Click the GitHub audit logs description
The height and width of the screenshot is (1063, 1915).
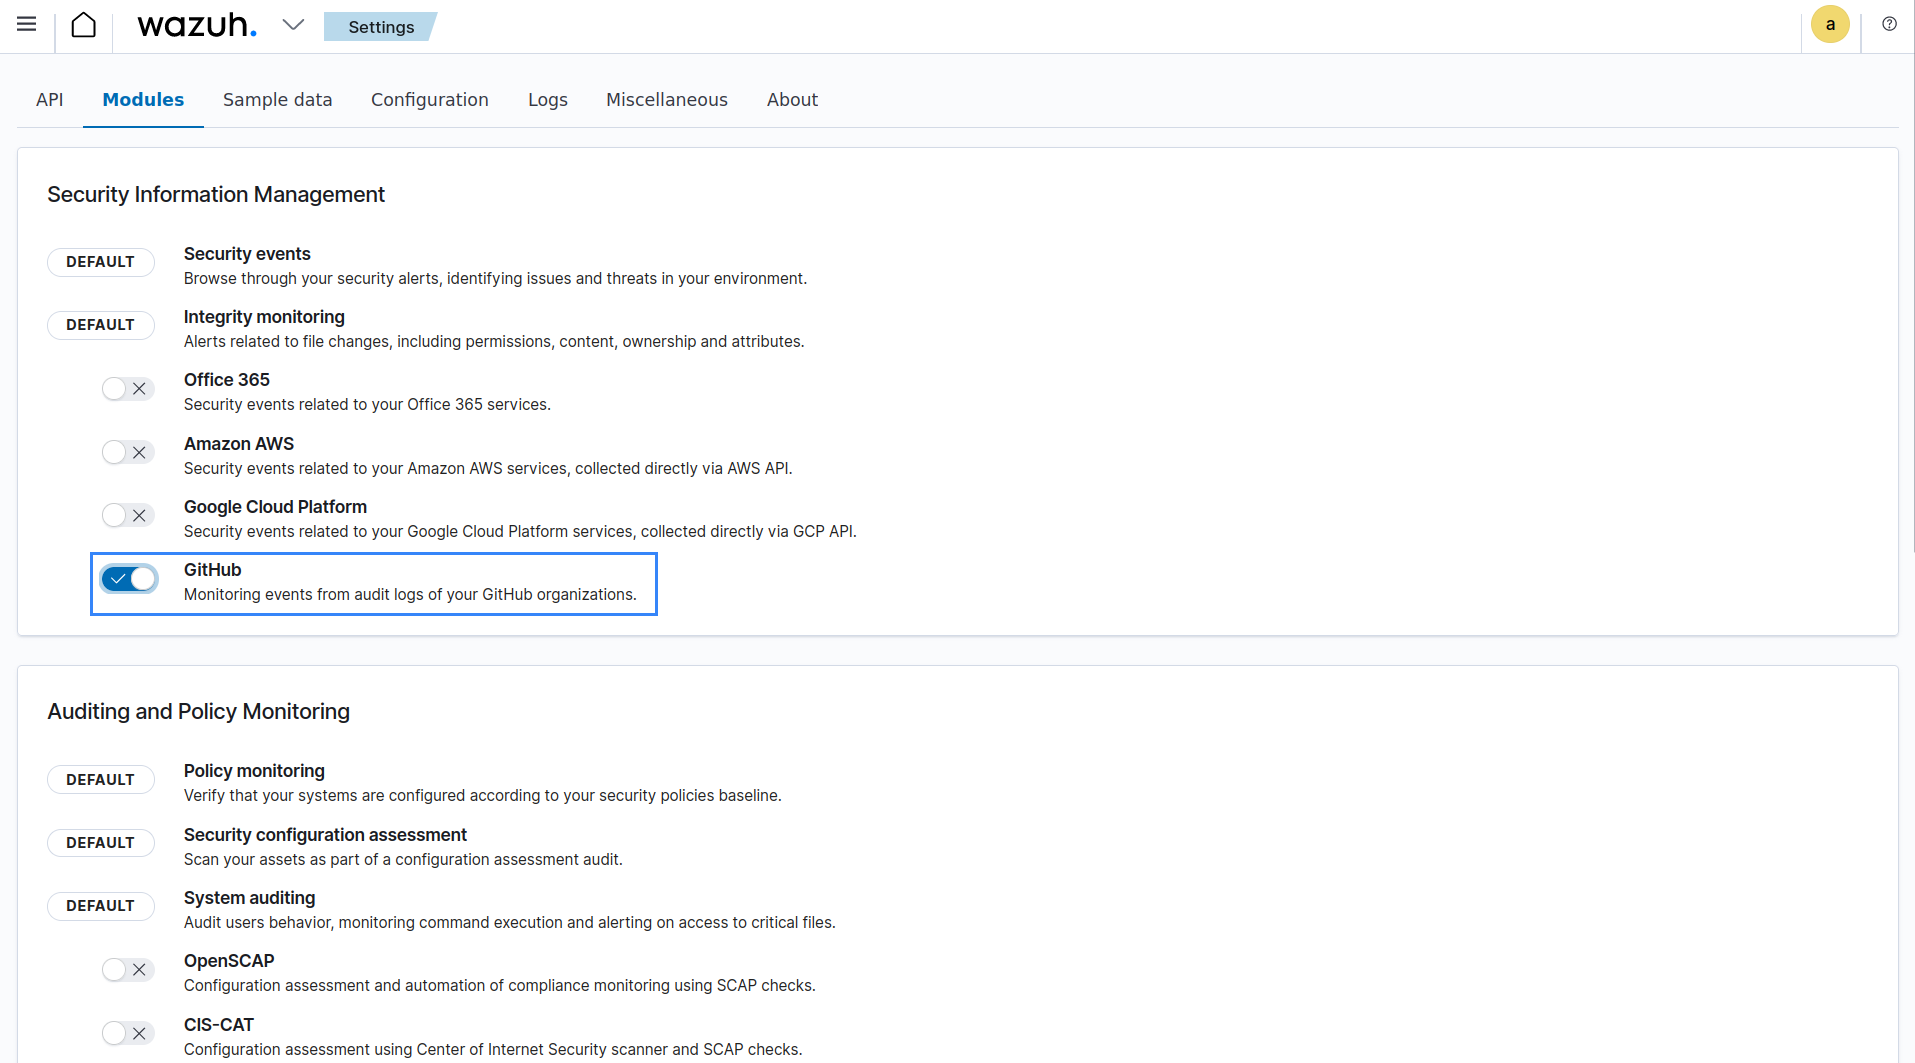[410, 595]
